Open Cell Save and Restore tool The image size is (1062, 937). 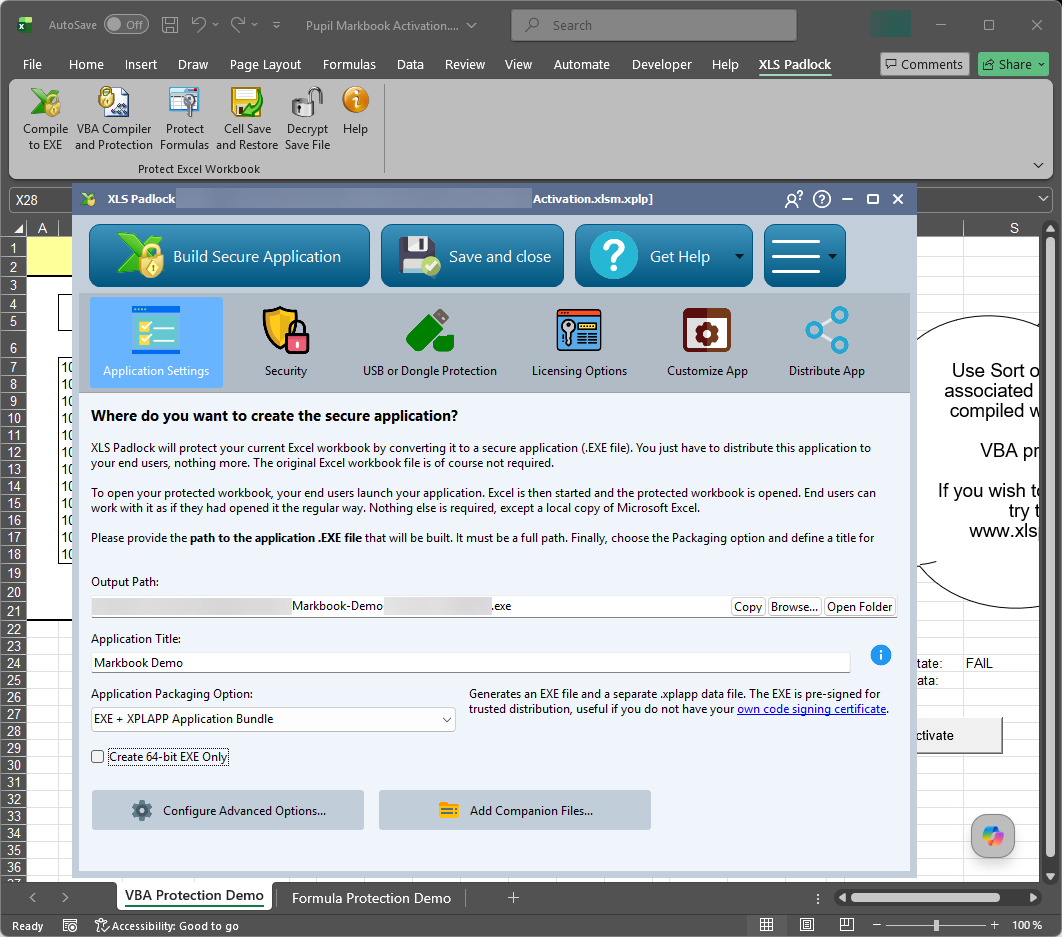click(247, 119)
